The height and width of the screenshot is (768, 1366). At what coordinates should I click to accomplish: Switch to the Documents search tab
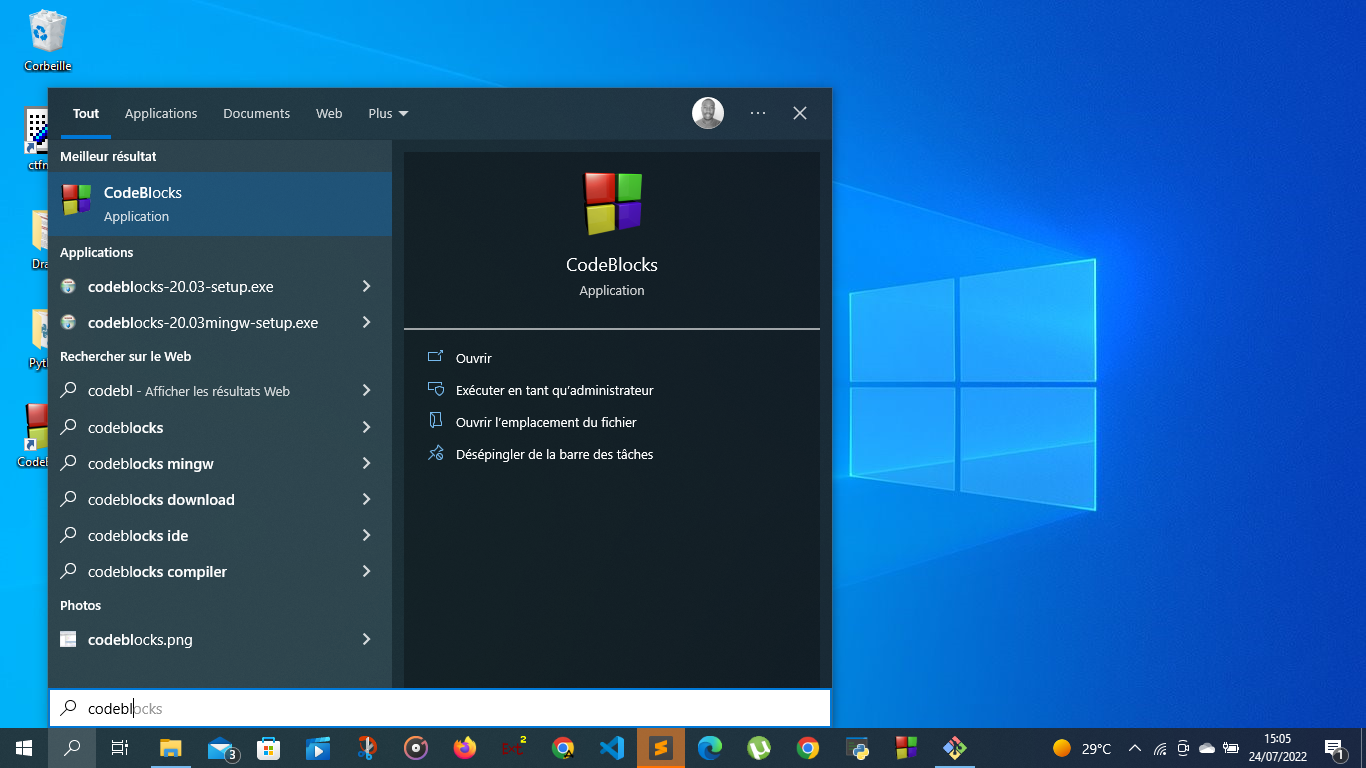click(256, 113)
